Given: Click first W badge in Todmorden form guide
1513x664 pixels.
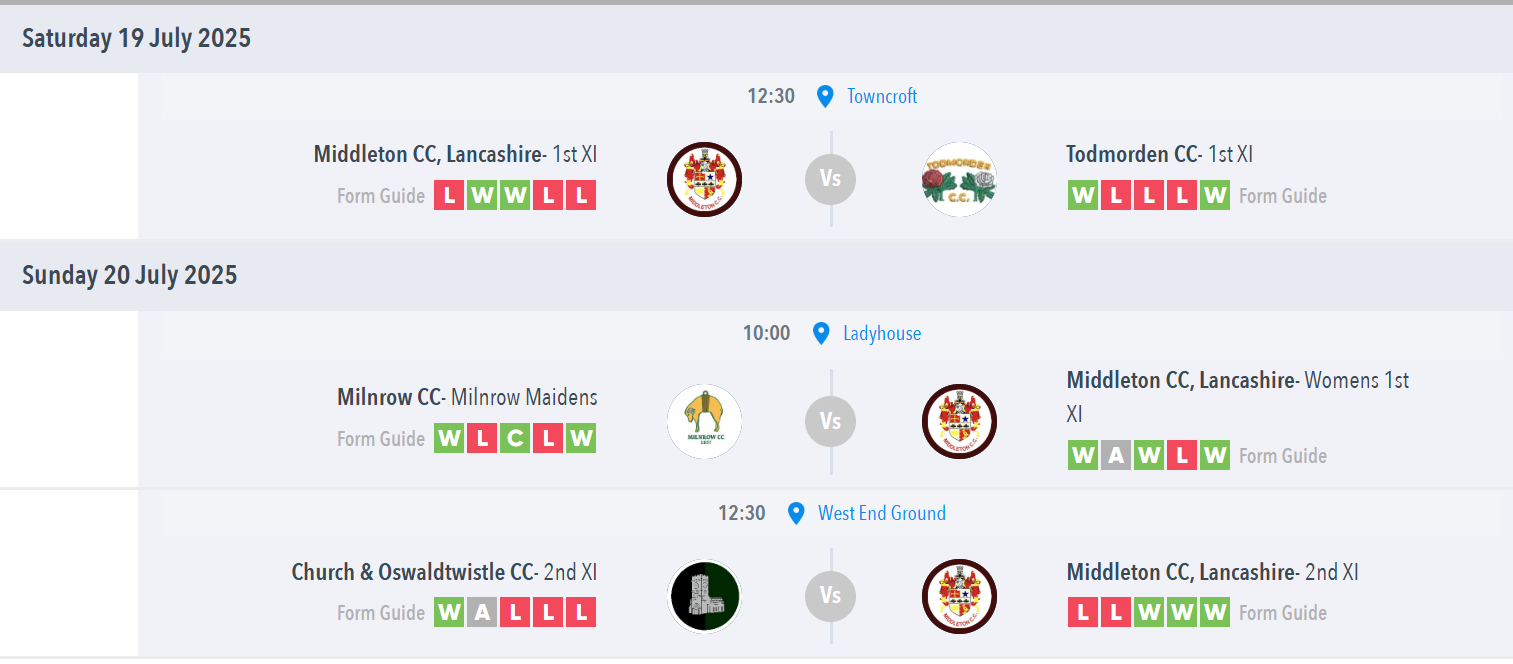Looking at the screenshot, I should tap(1083, 195).
